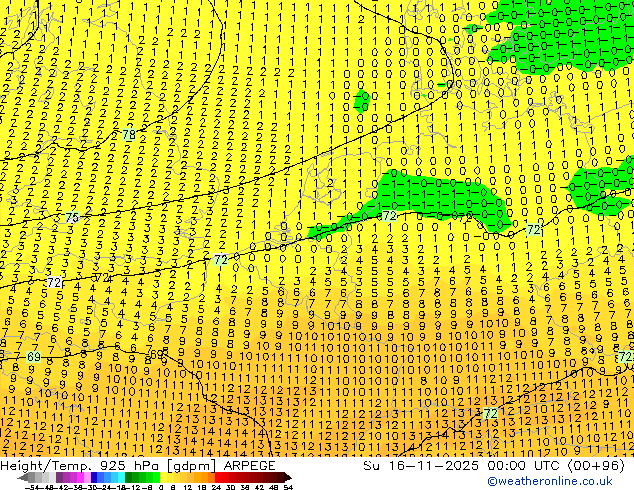
Task: Click the 12 value on legend scale
Action: point(188,488)
